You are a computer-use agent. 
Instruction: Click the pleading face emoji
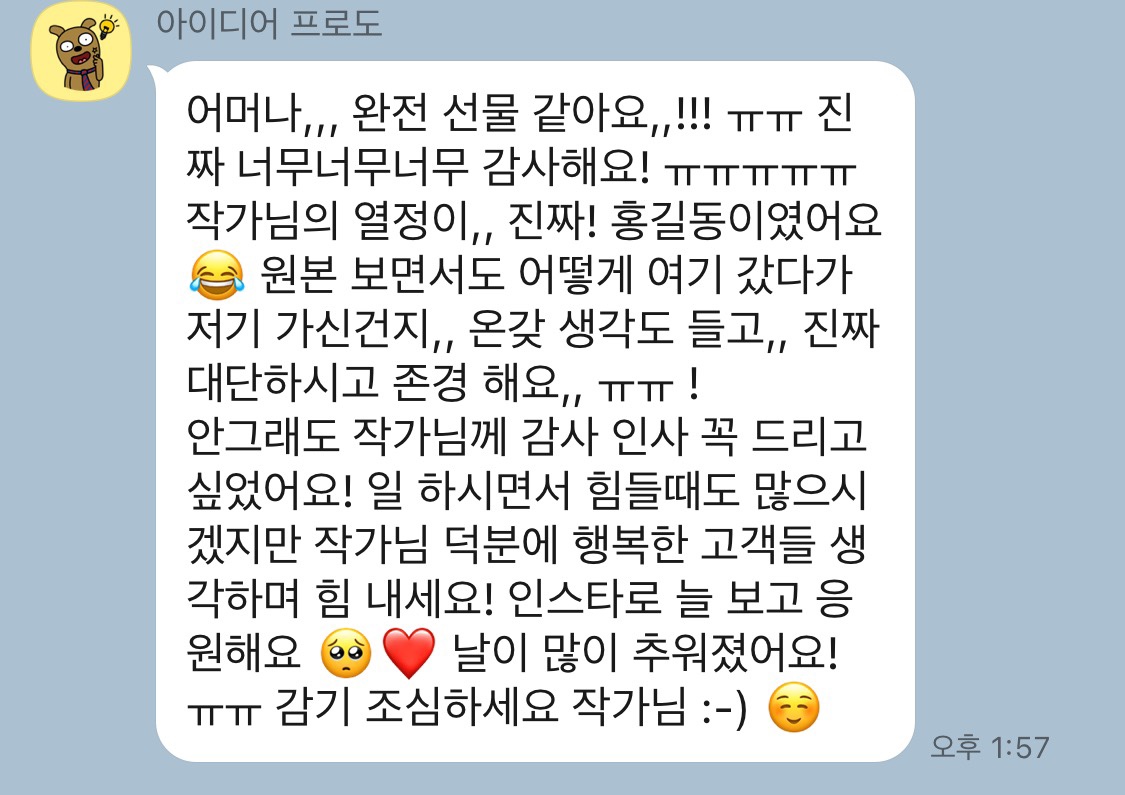click(347, 654)
